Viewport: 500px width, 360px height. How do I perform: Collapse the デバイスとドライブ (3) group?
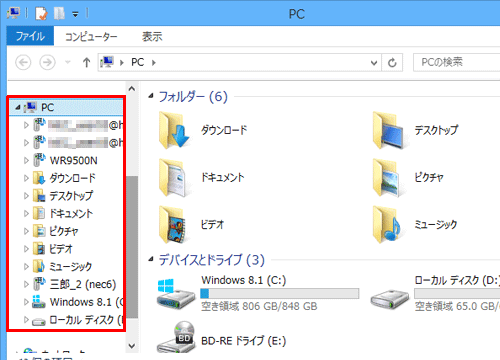[x=151, y=259]
